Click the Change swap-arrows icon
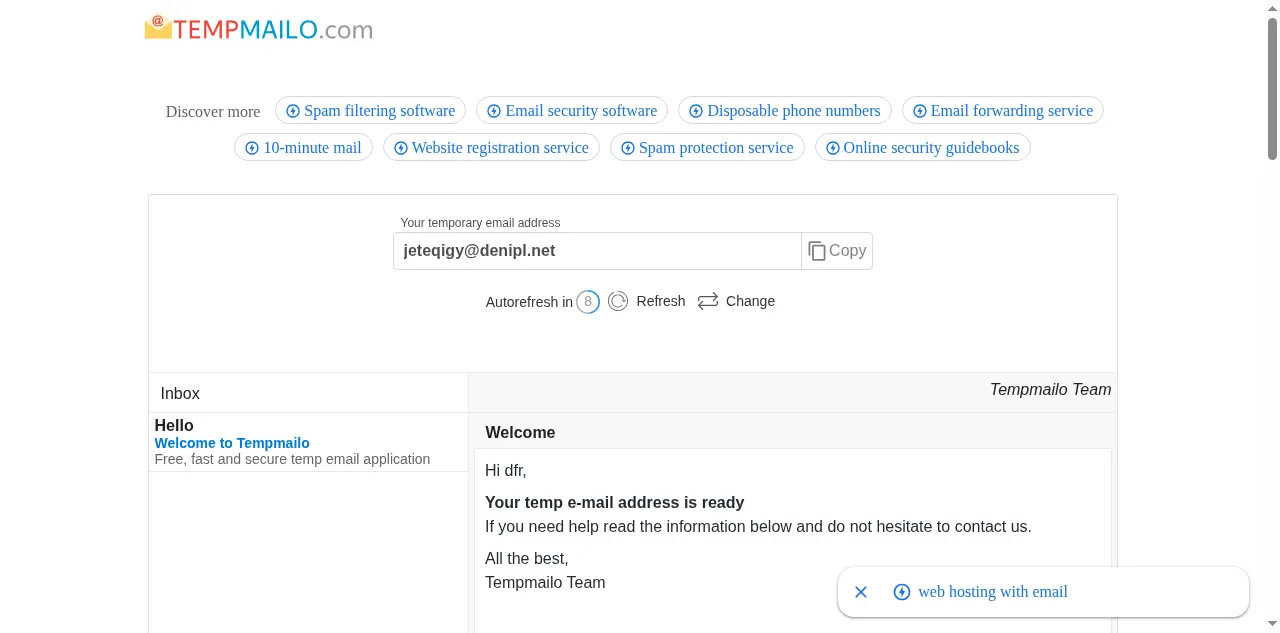This screenshot has height=633, width=1280. click(x=708, y=301)
